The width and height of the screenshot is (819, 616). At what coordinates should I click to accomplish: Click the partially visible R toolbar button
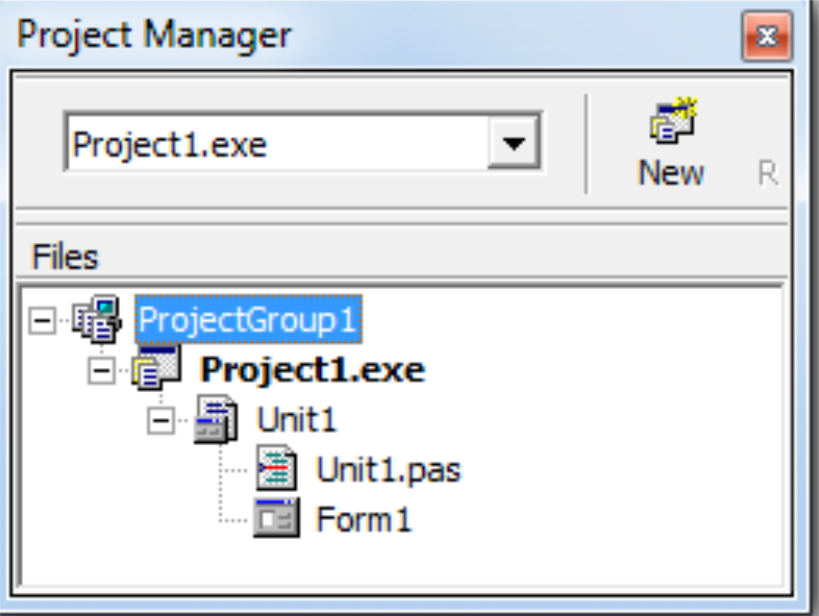point(768,173)
